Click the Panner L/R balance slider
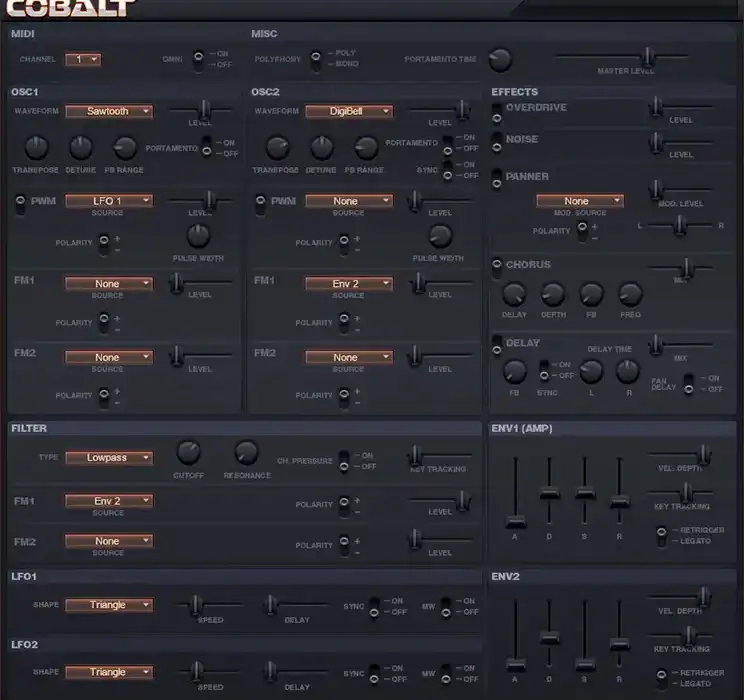 (x=679, y=225)
